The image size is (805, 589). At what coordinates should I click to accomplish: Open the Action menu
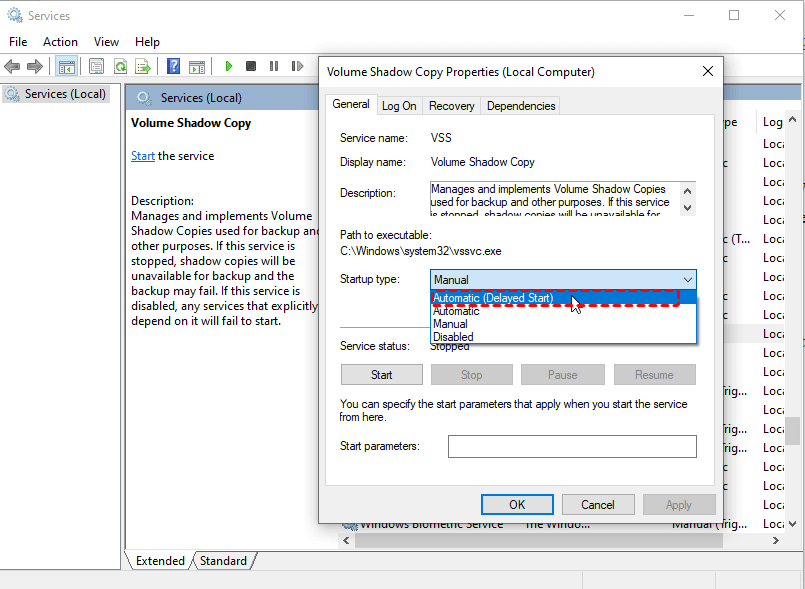60,42
